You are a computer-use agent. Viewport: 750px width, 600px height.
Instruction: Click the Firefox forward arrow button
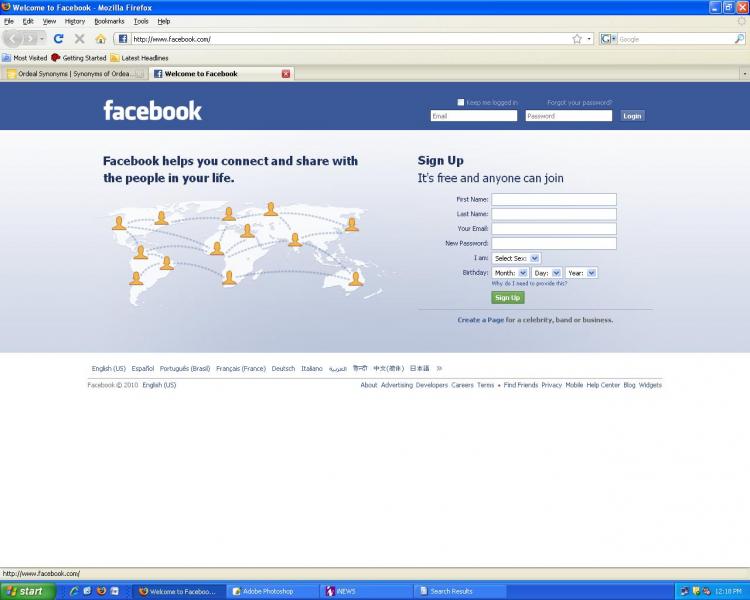click(30, 39)
